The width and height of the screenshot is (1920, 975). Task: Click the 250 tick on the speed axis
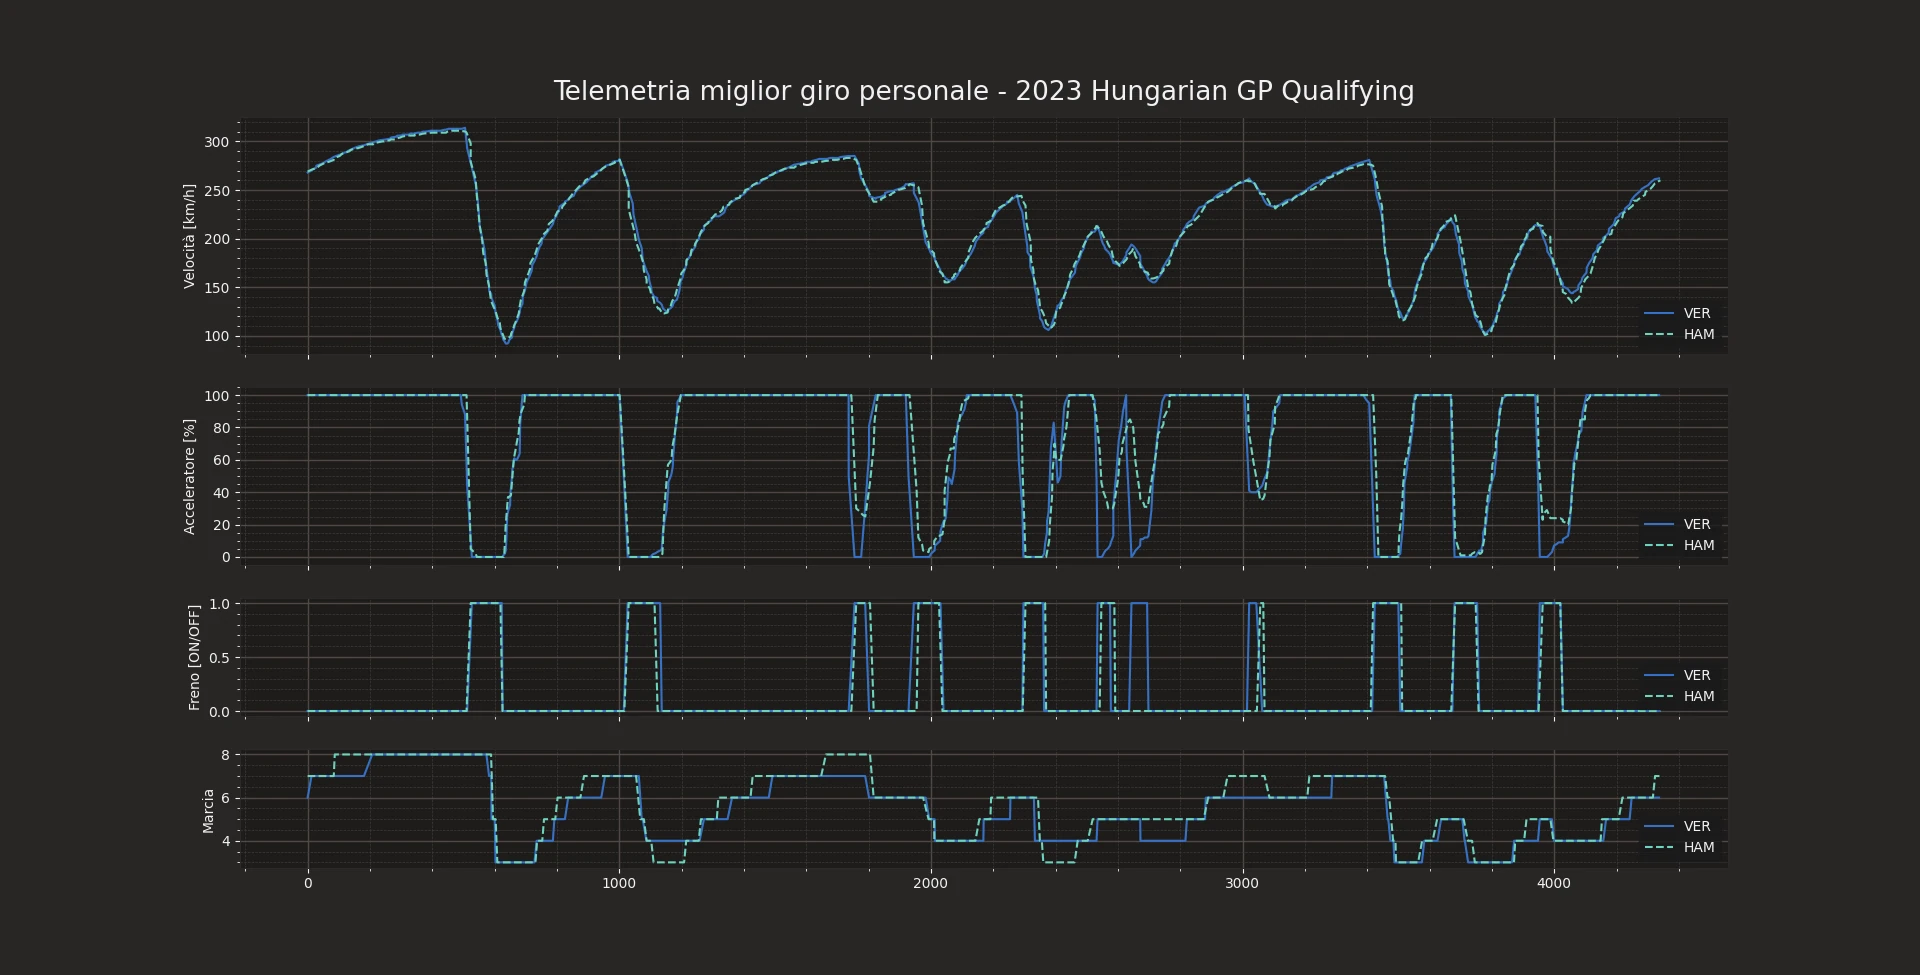pyautogui.click(x=216, y=191)
